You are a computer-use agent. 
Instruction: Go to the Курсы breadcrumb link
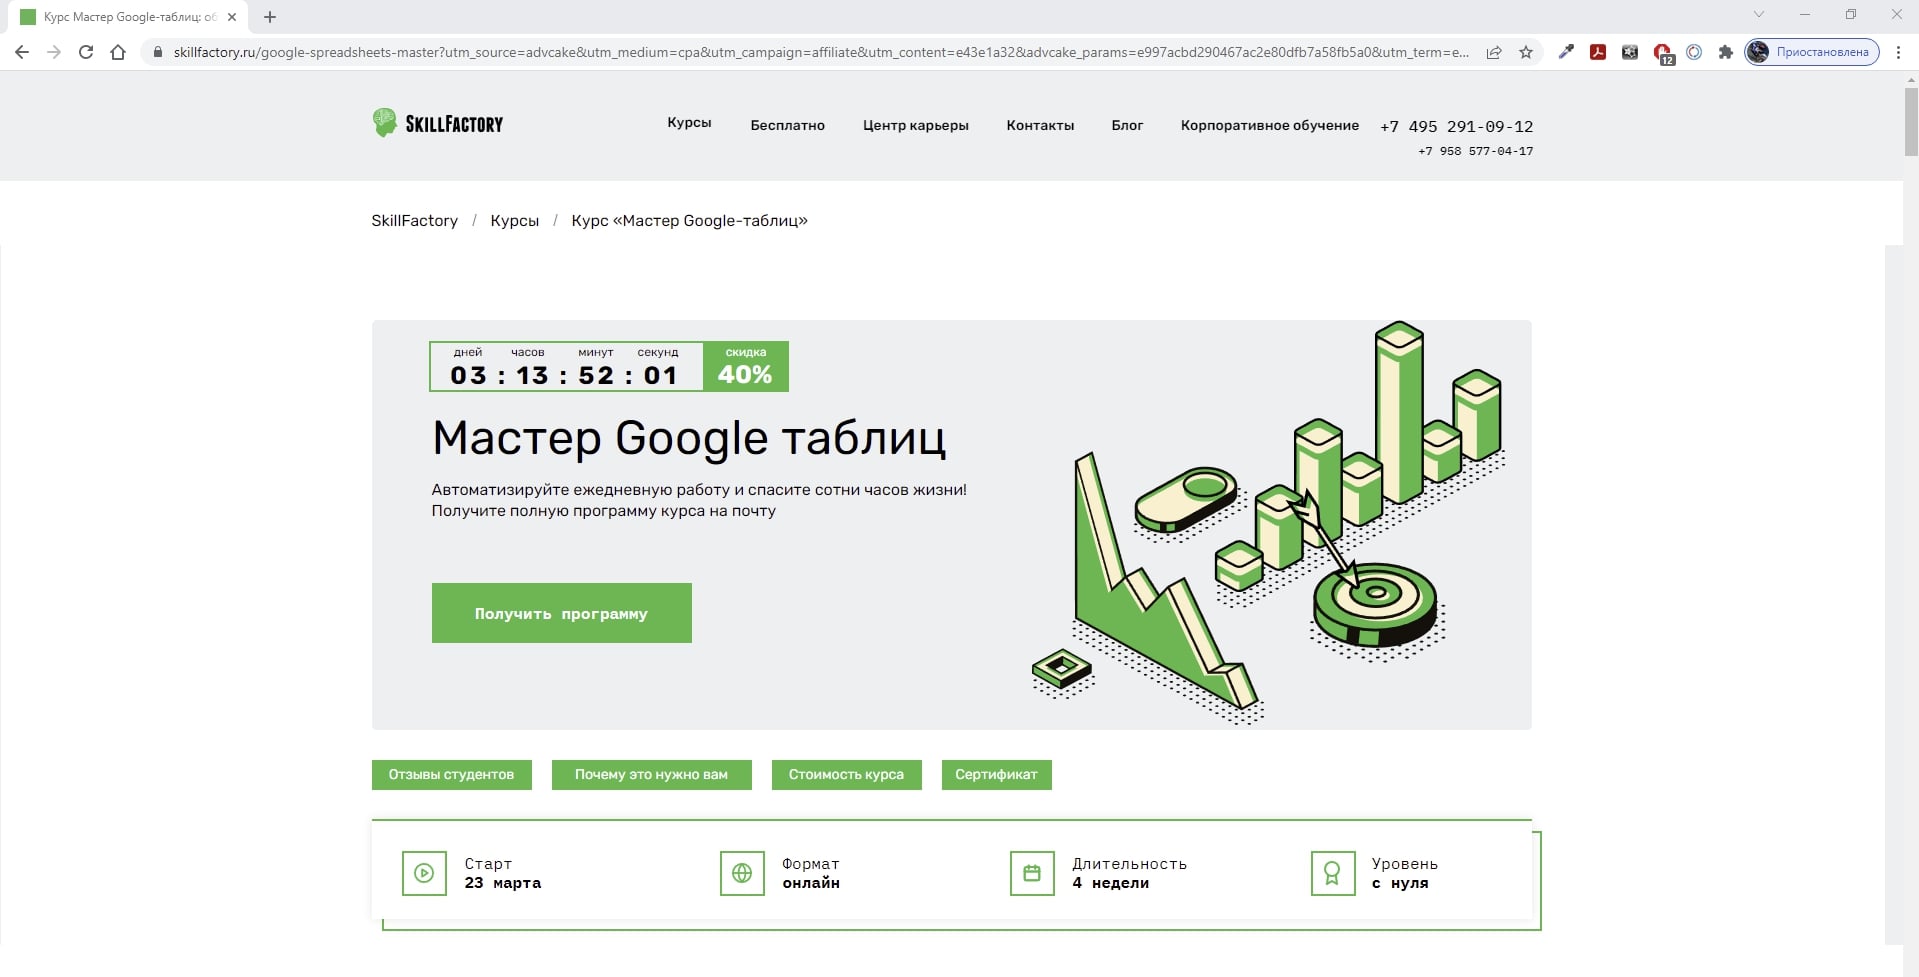tap(514, 221)
